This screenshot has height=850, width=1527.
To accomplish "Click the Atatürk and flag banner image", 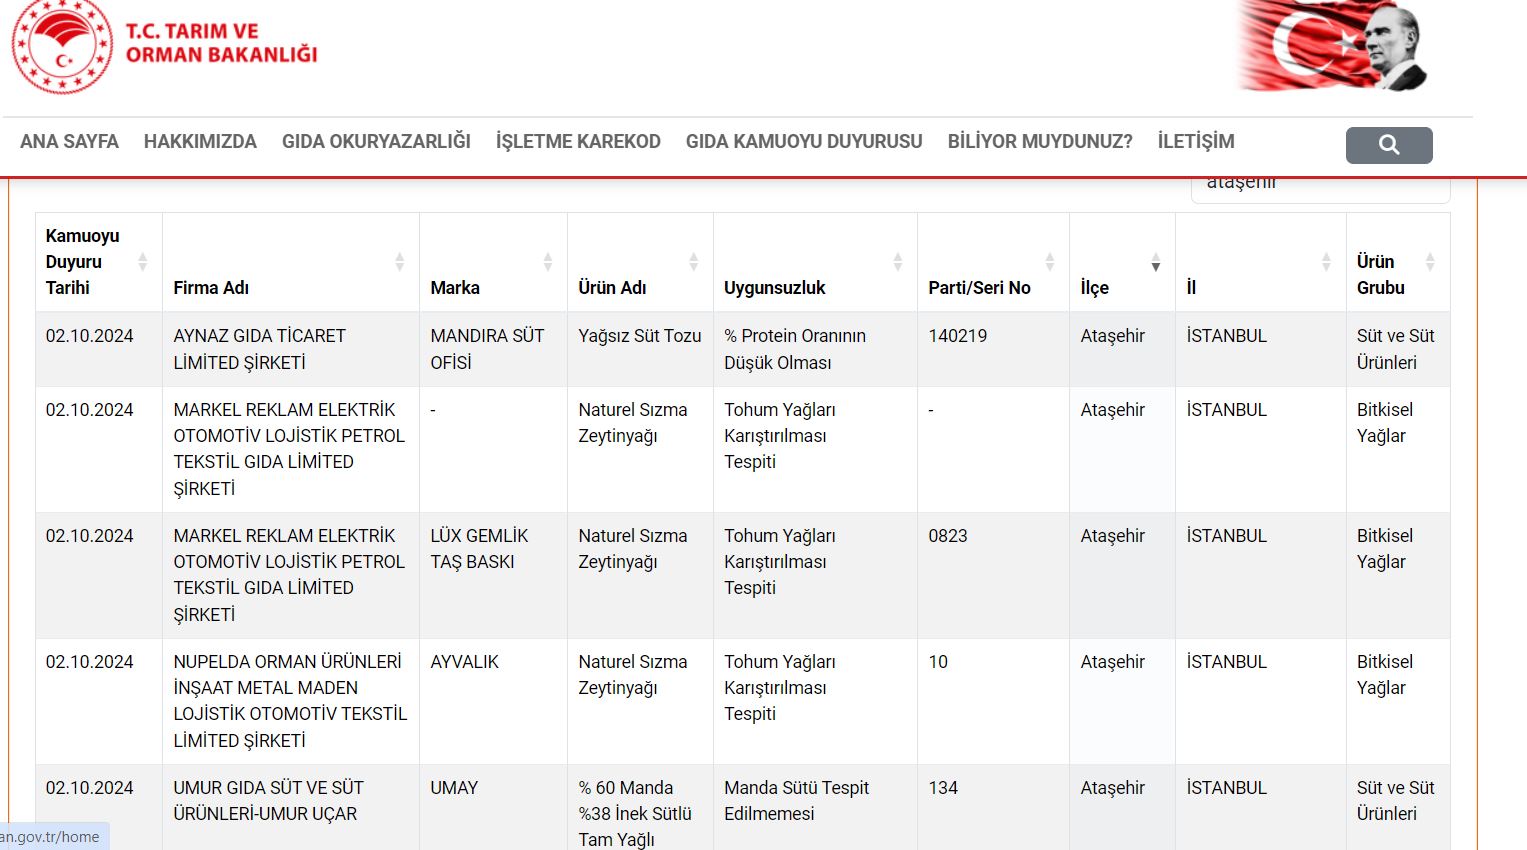I will [x=1332, y=46].
